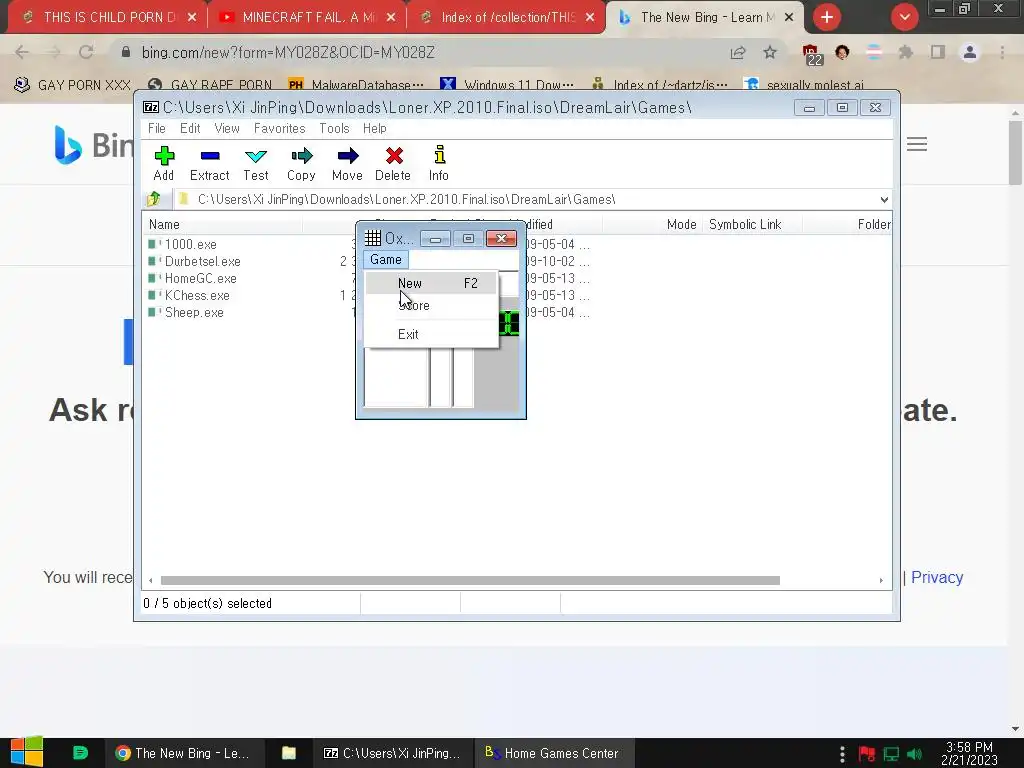The height and width of the screenshot is (768, 1024).
Task: Click the Extract toolbar icon
Action: click(210, 163)
